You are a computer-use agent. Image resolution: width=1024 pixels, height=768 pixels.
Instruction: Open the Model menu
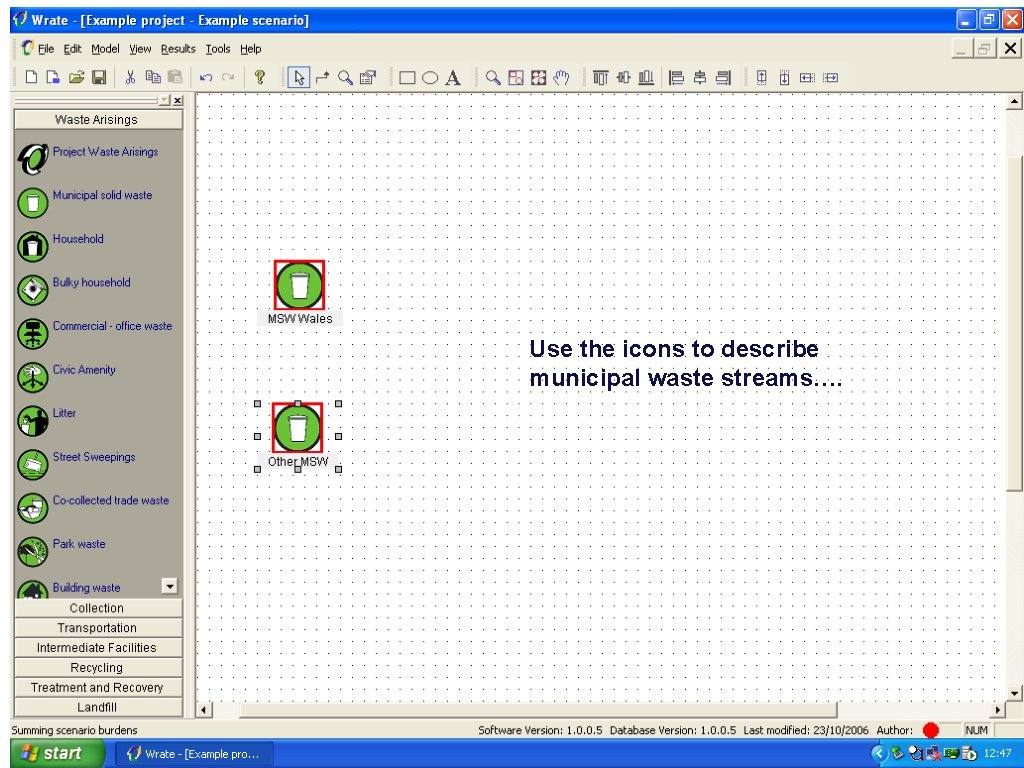[x=103, y=48]
